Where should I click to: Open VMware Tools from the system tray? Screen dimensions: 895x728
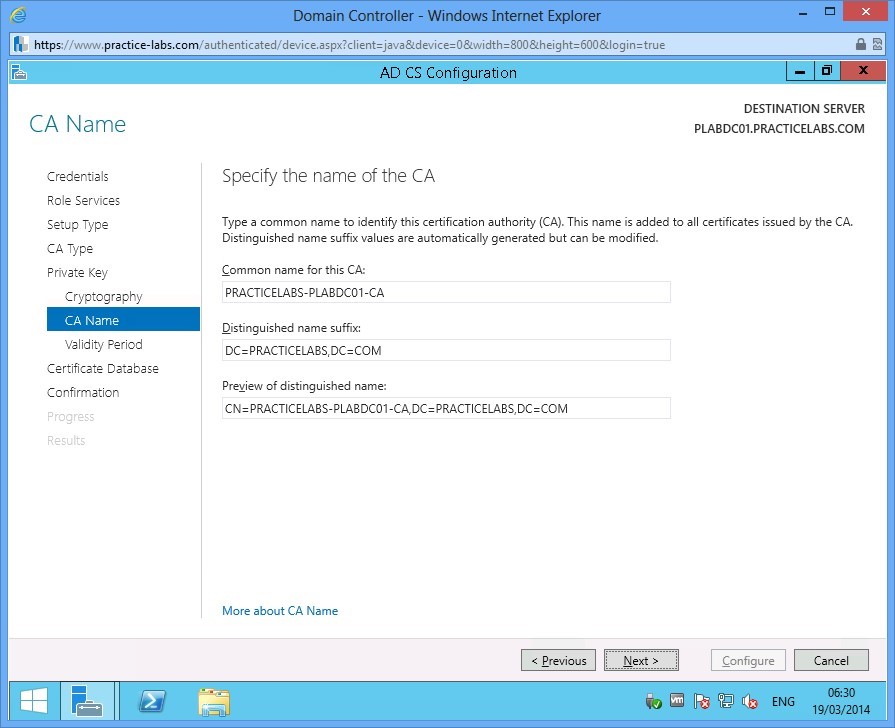coord(678,701)
